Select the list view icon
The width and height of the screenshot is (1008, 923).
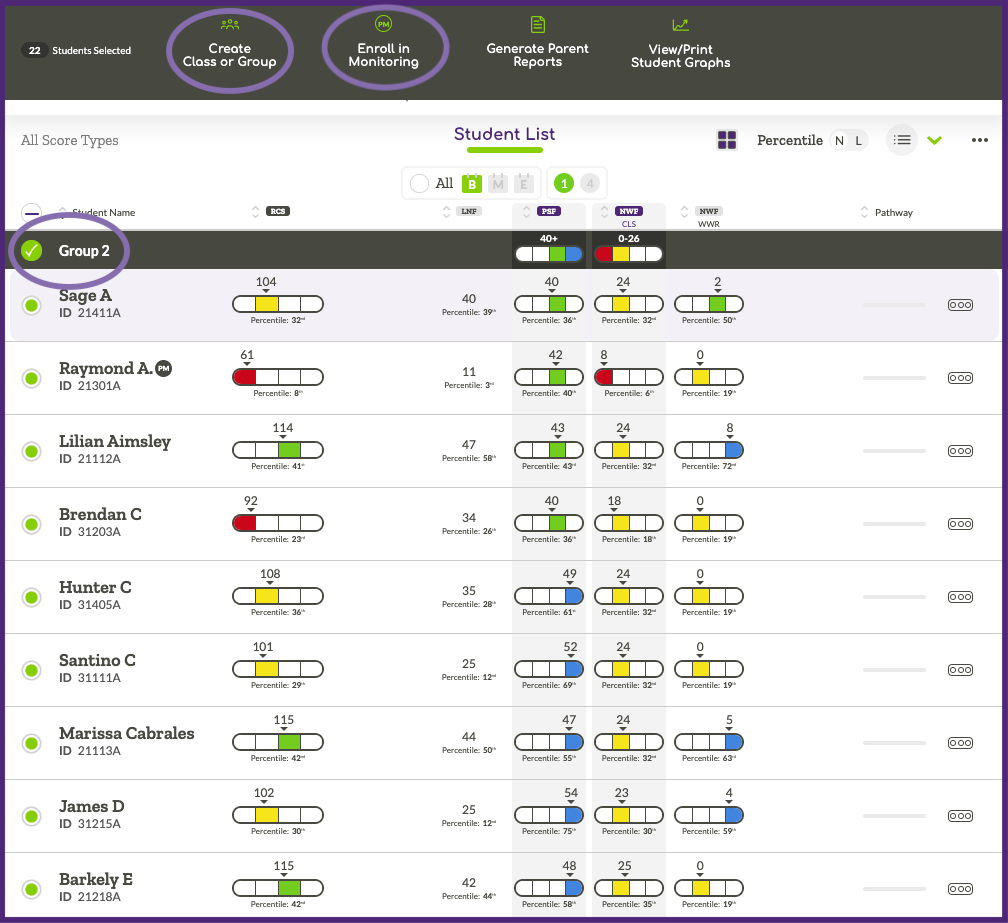point(901,140)
